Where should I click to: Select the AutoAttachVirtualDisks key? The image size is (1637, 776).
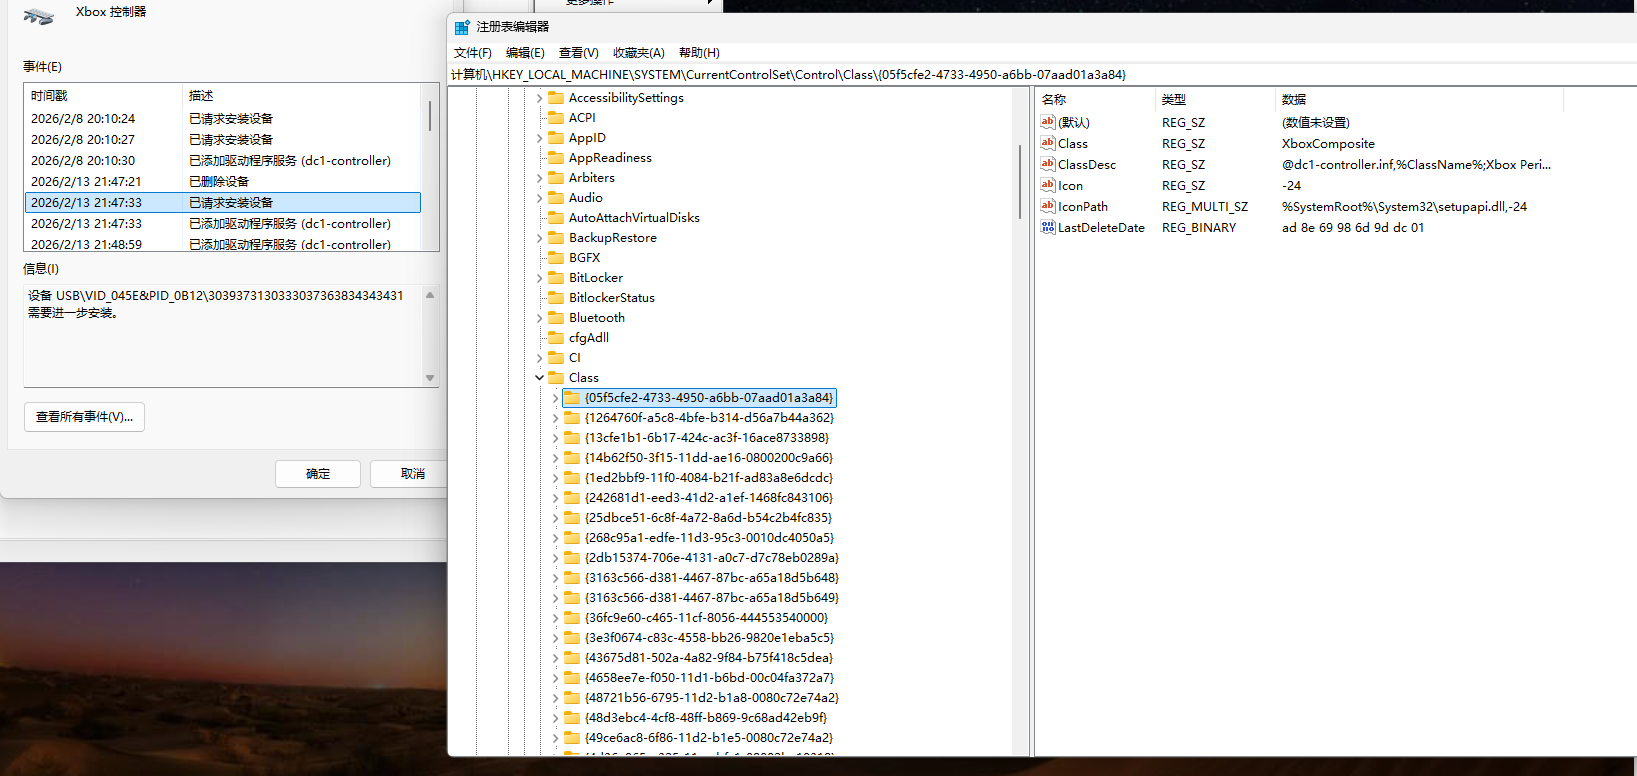(x=634, y=218)
